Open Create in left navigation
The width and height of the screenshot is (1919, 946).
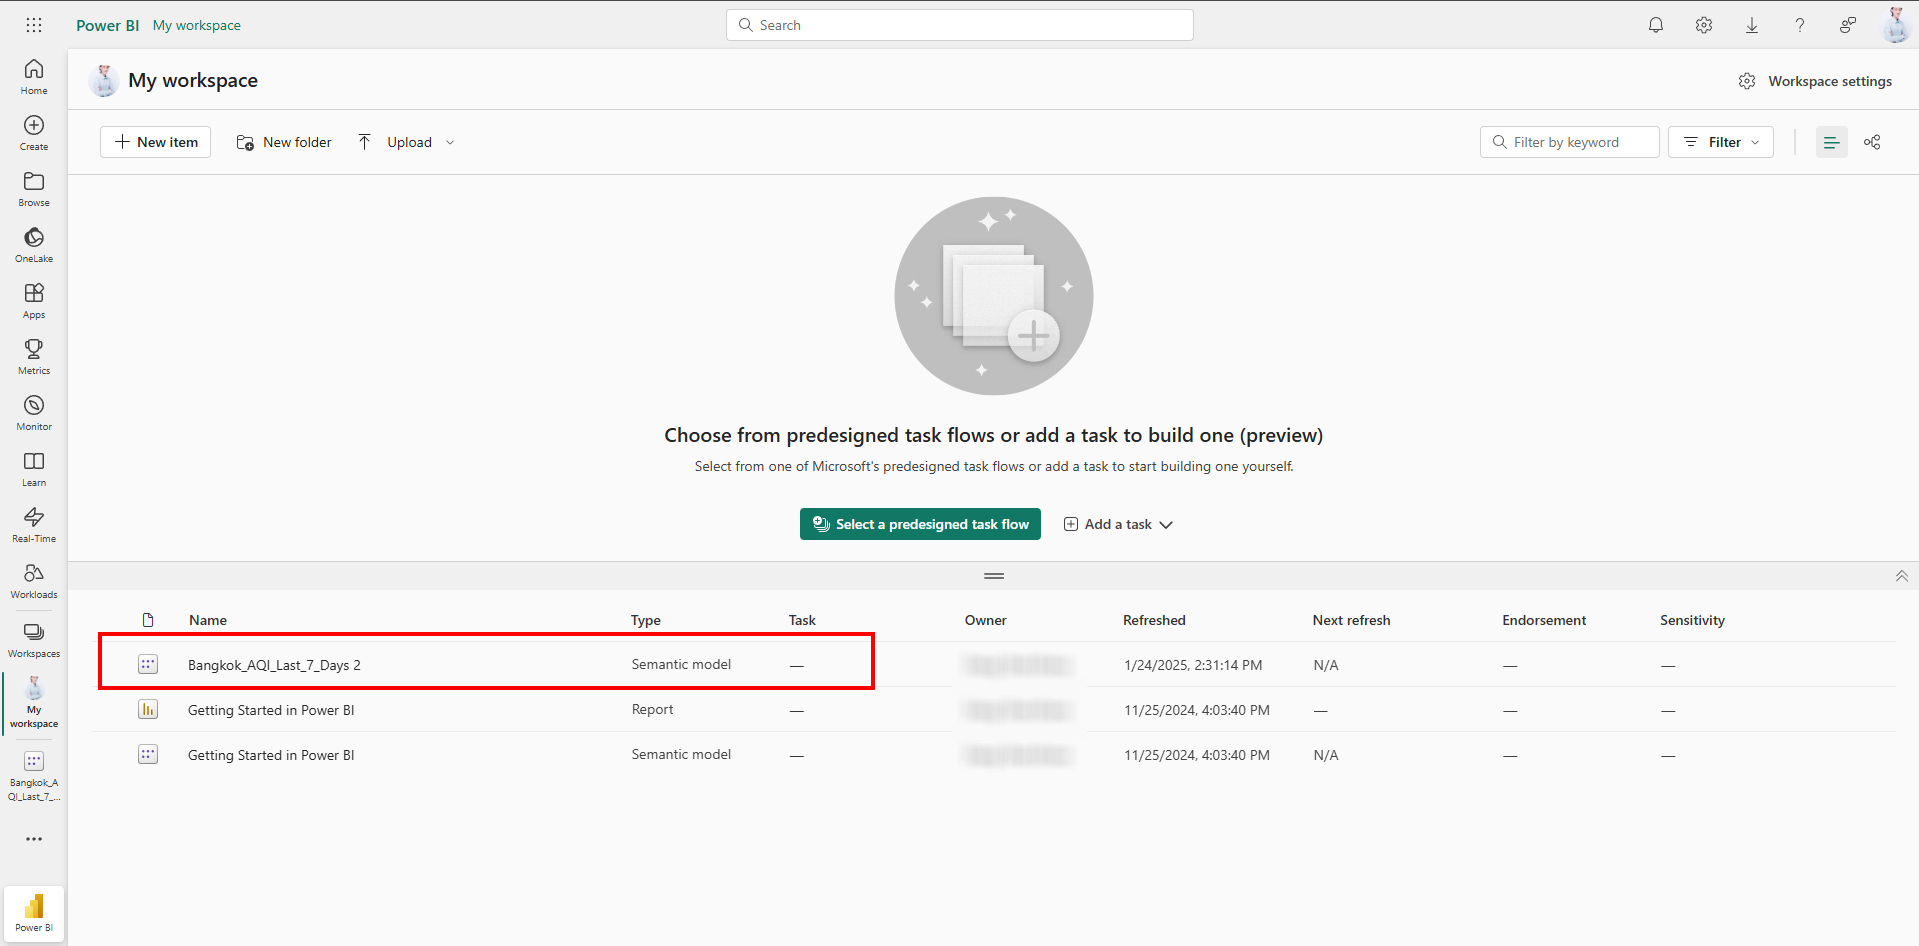point(34,132)
